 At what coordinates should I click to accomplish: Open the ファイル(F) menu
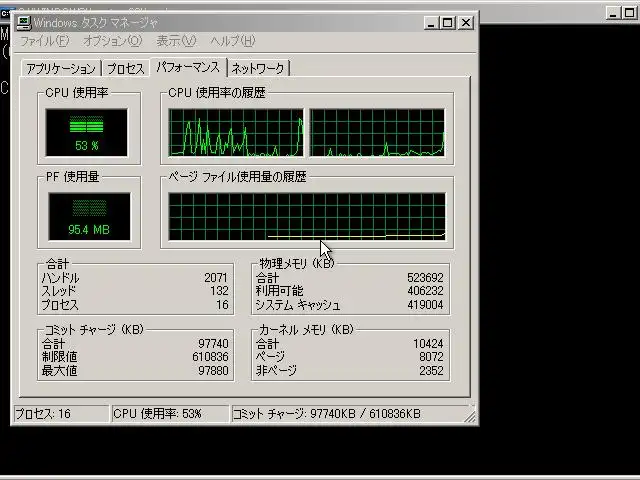[x=44, y=41]
